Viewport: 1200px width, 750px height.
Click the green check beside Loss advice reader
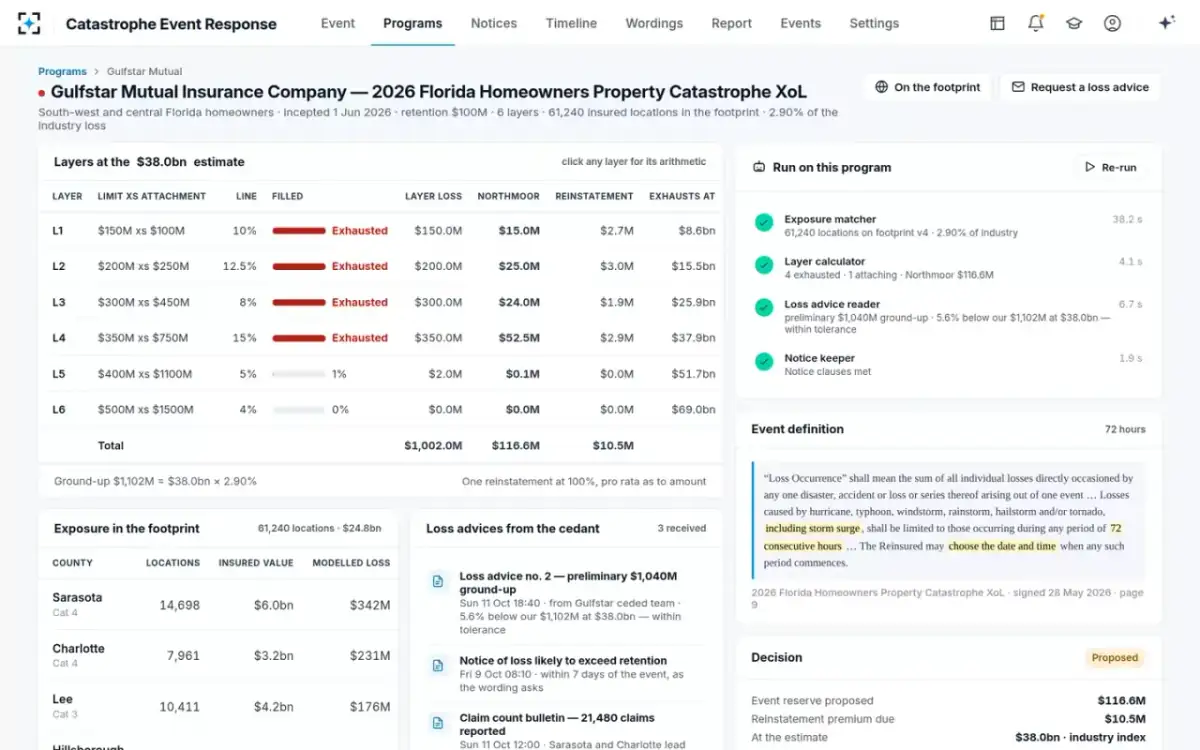click(764, 308)
